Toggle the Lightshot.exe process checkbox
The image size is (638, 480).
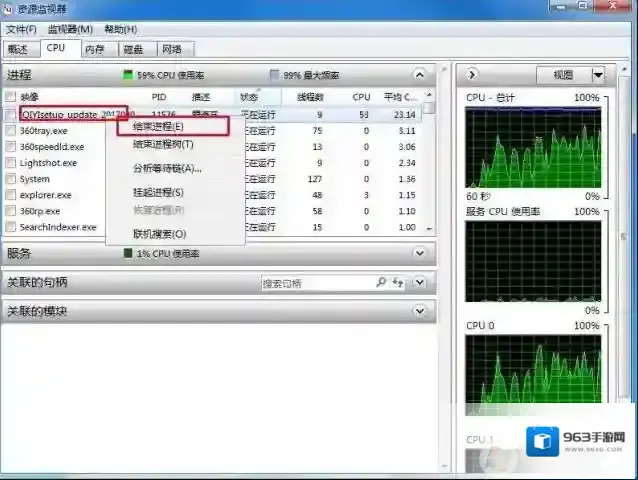tap(10, 163)
